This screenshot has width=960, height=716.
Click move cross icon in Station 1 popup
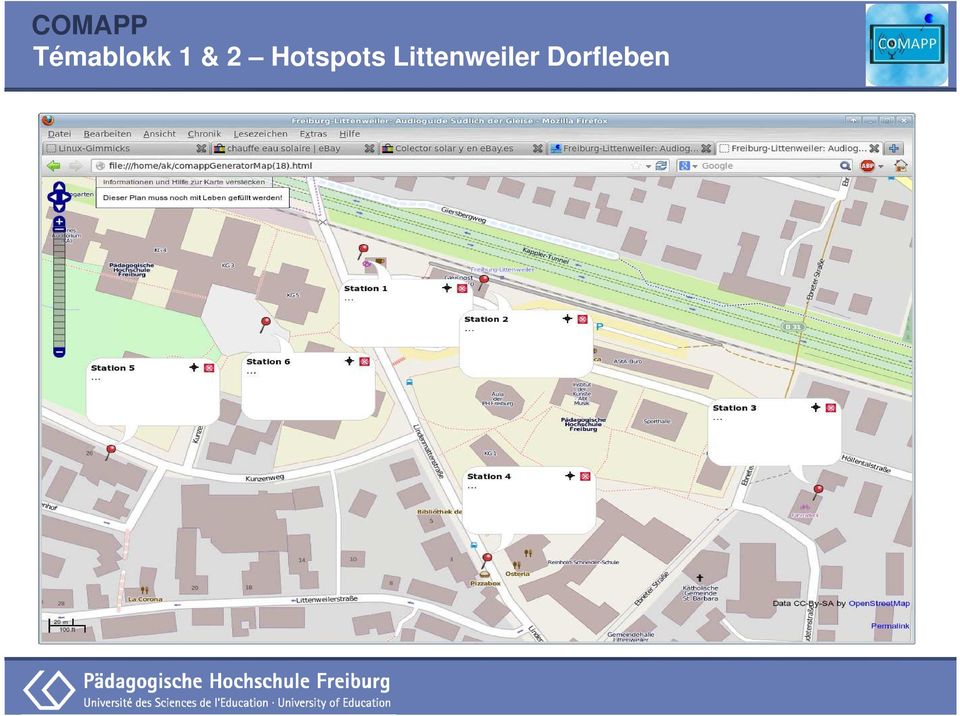447,288
